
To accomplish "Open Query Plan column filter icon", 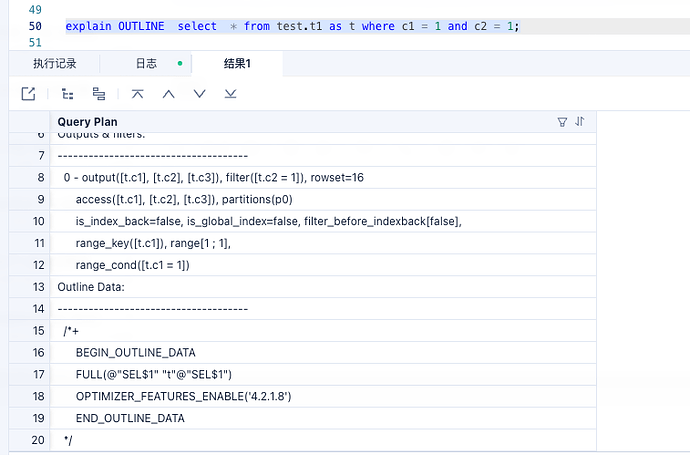I will 562,122.
